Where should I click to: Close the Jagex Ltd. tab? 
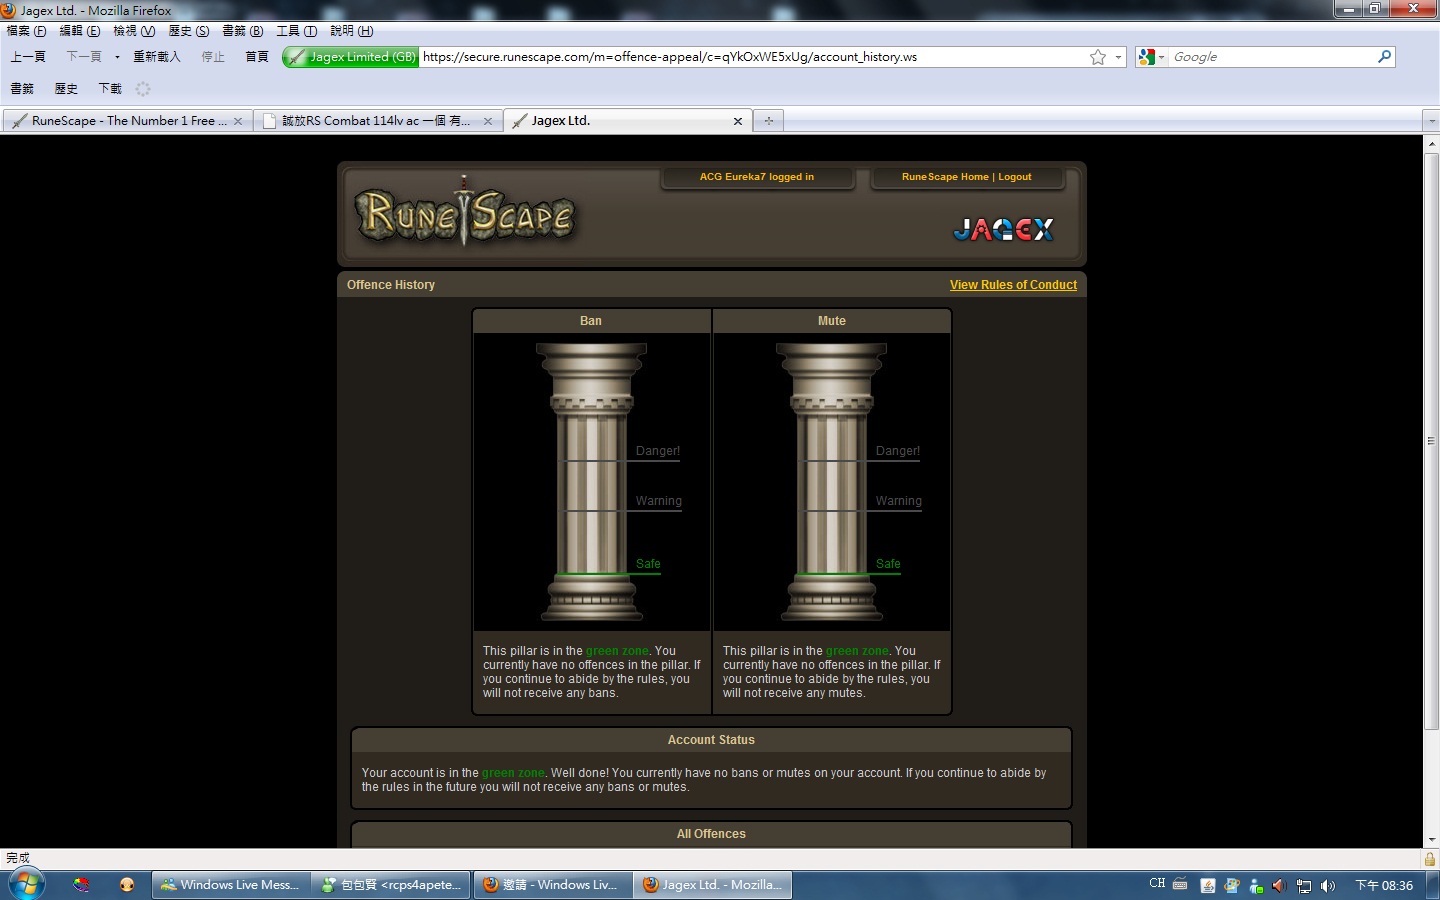pyautogui.click(x=738, y=121)
